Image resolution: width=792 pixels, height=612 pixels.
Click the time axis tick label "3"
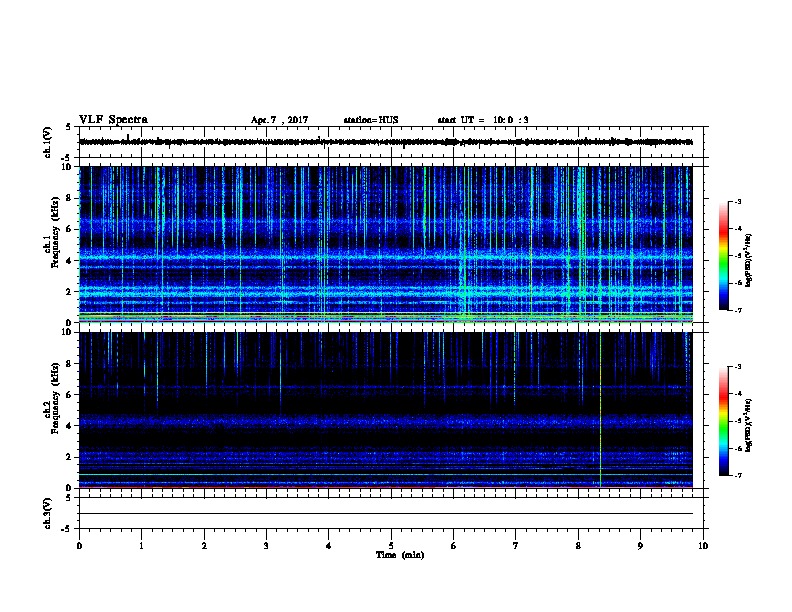tap(266, 546)
